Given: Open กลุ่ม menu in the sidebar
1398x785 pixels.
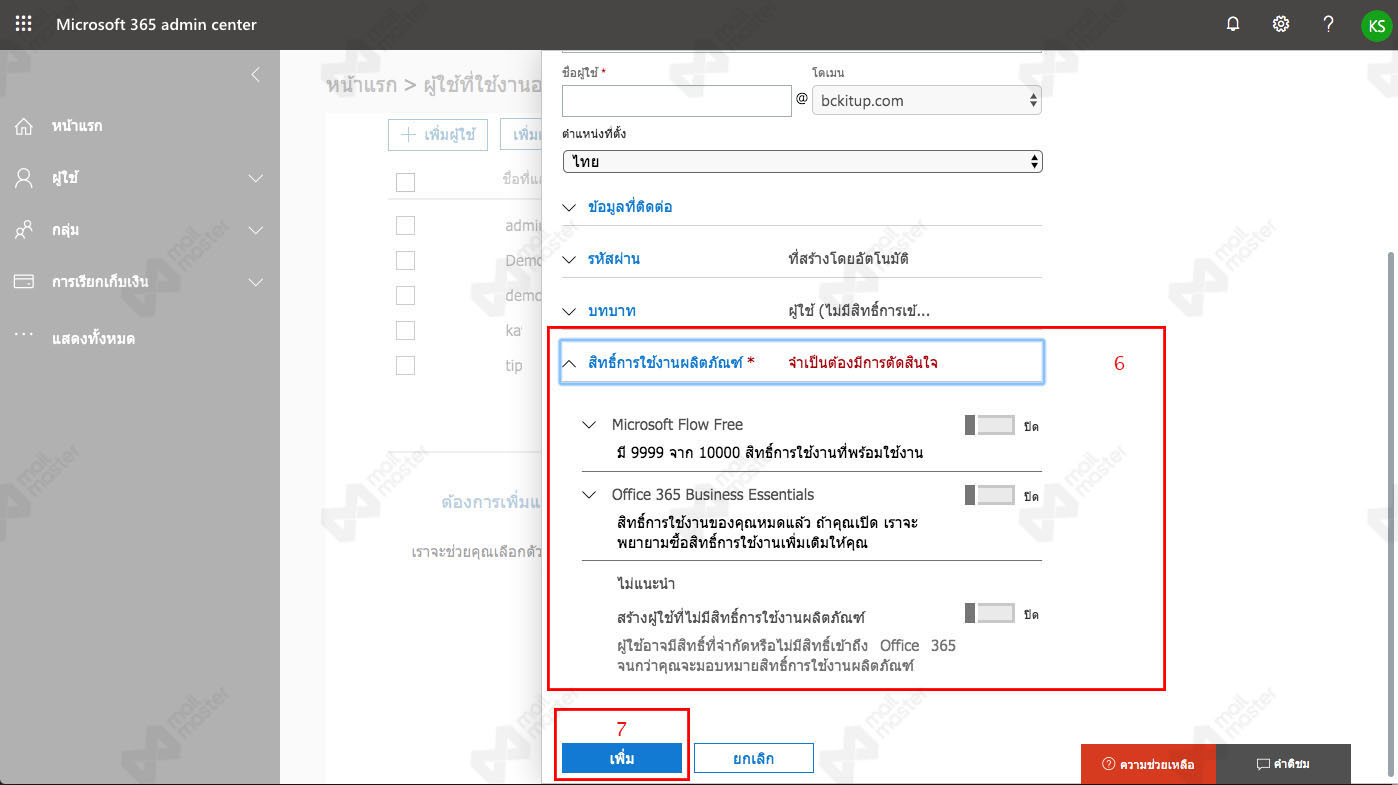Looking at the screenshot, I should pos(65,230).
